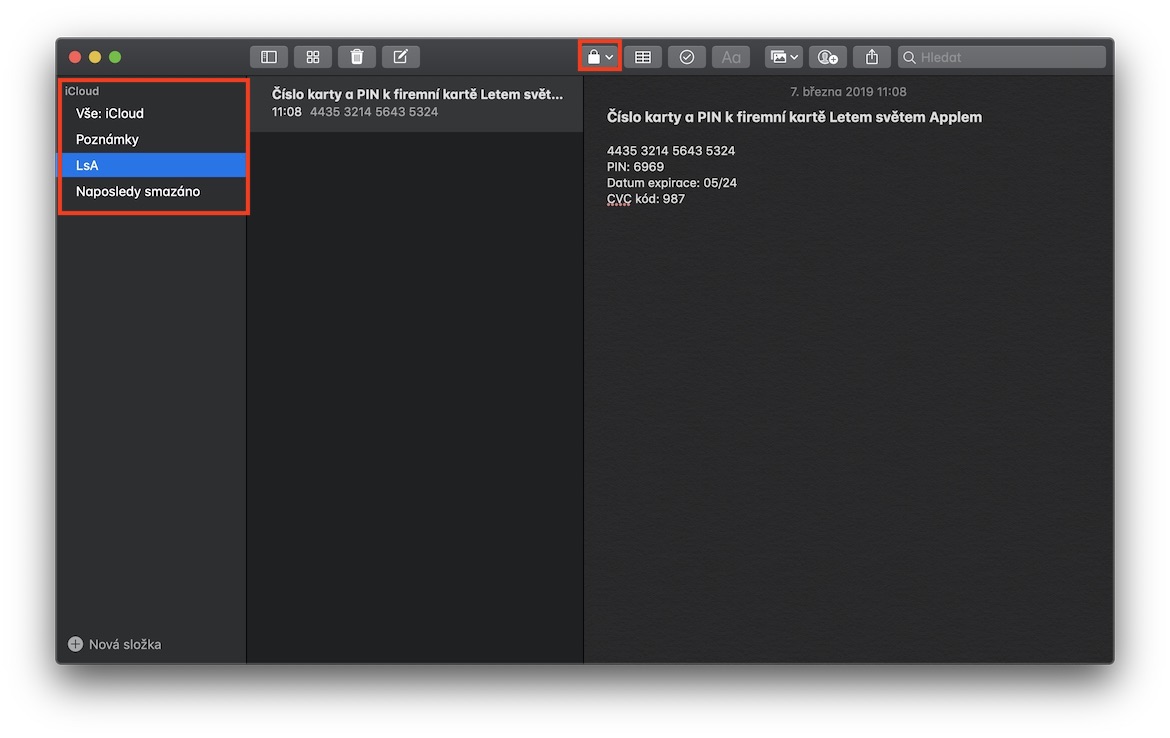Close the Notes window

75,57
